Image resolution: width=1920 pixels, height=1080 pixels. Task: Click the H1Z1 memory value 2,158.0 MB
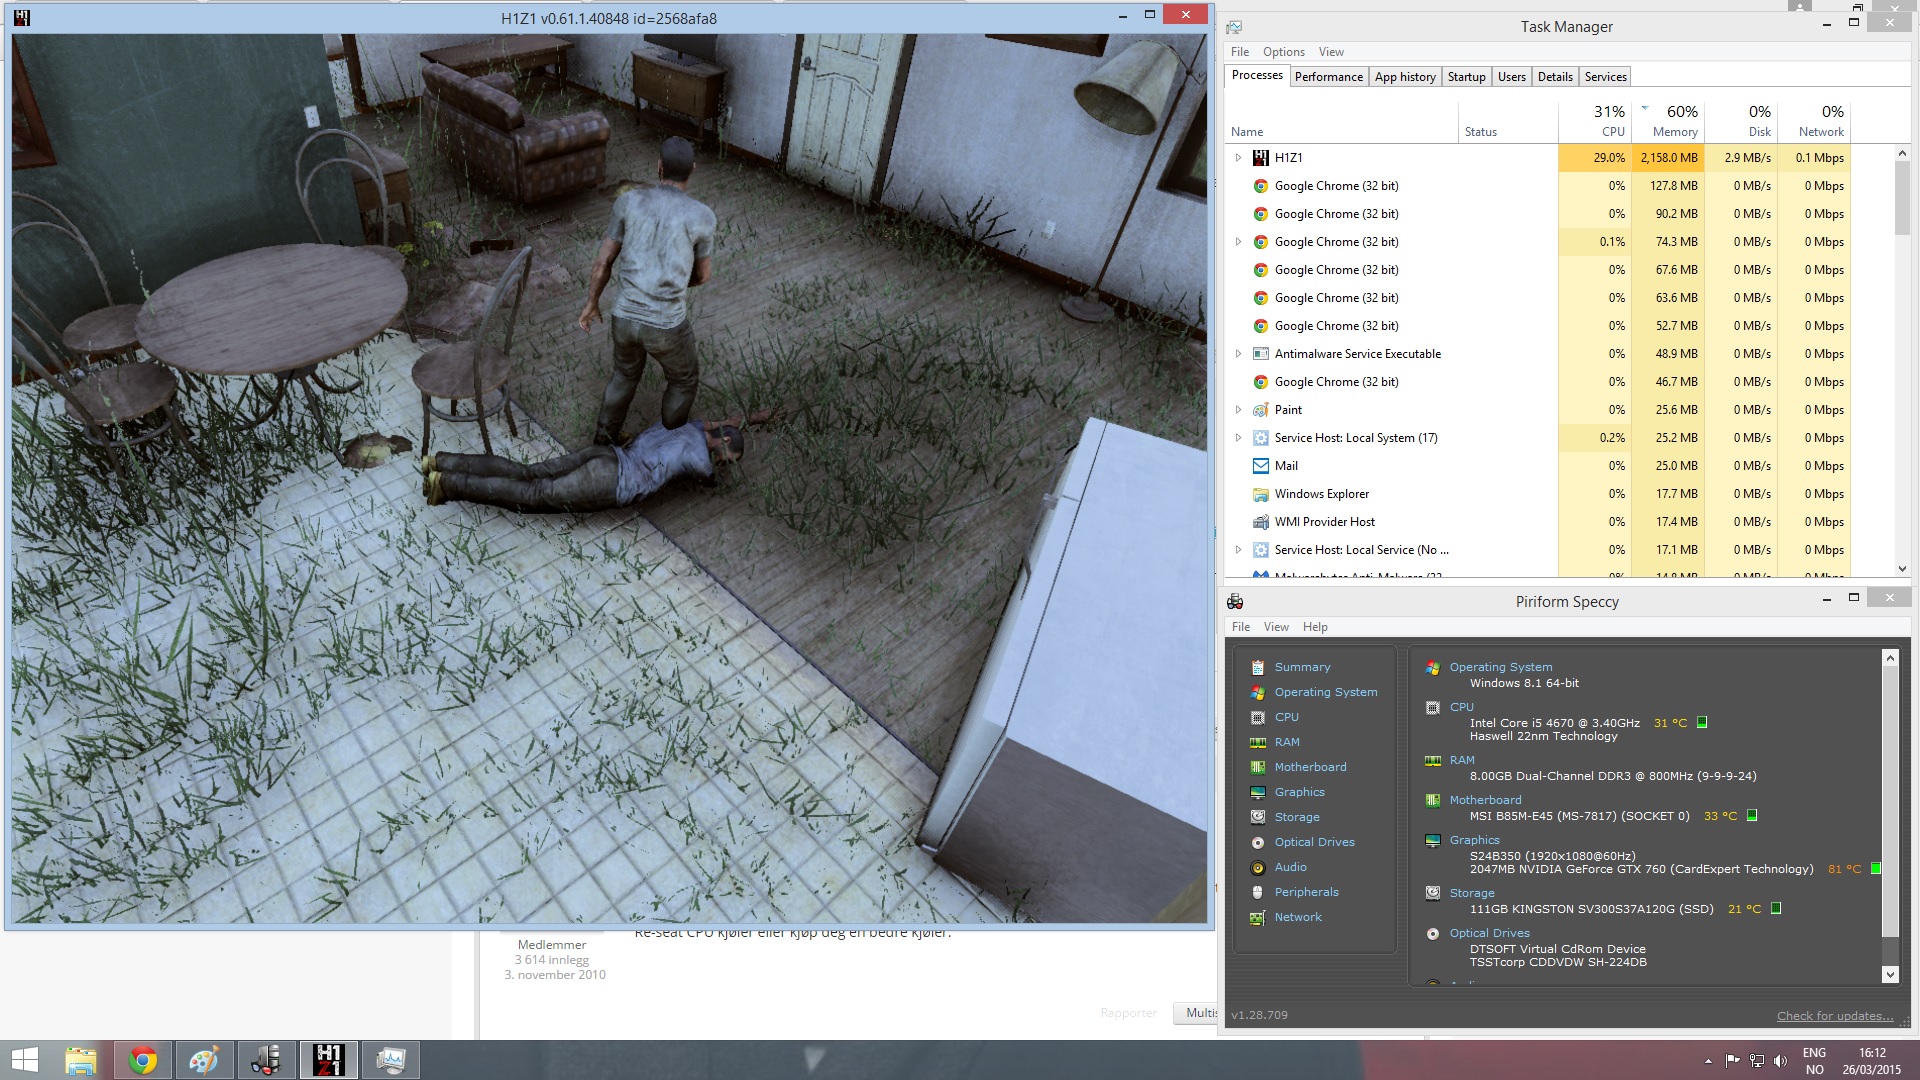coord(1667,158)
